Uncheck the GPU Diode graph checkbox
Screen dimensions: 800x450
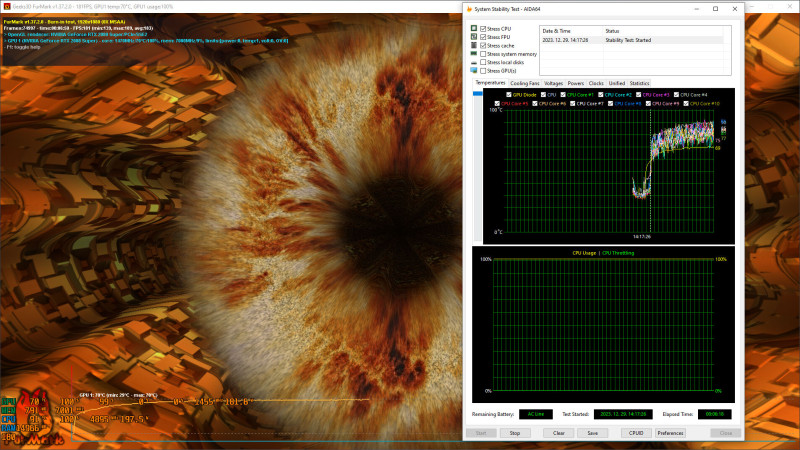point(508,95)
